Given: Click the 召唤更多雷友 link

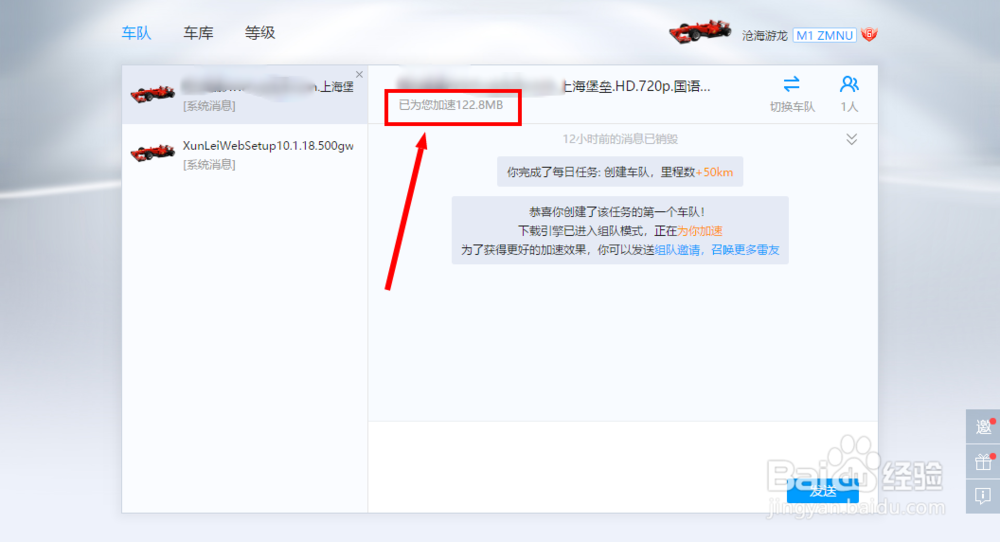Looking at the screenshot, I should (745, 250).
